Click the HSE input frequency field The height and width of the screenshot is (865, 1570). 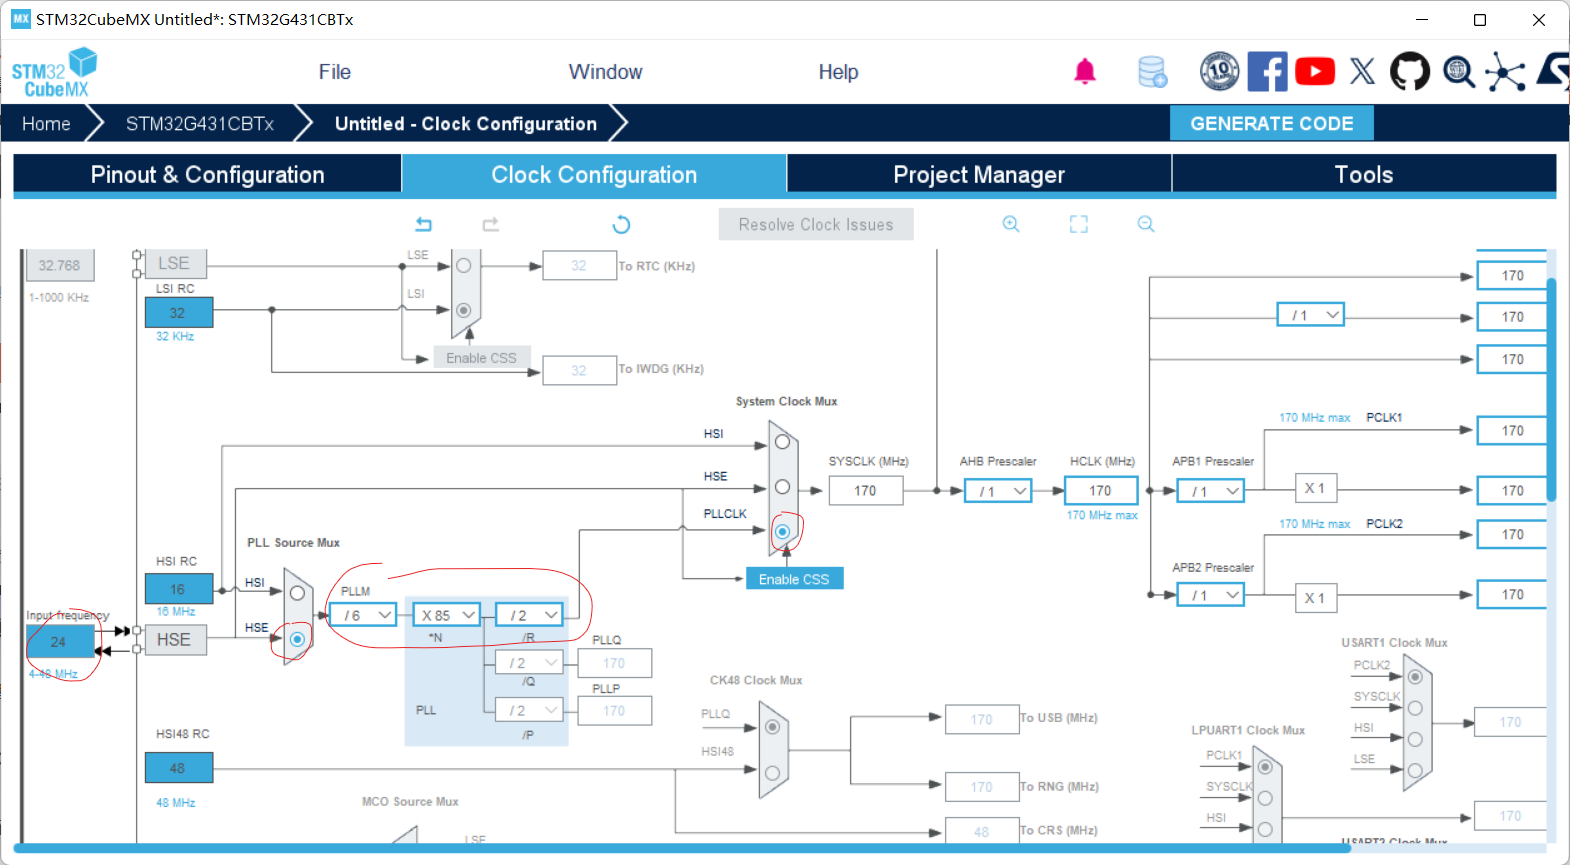60,642
